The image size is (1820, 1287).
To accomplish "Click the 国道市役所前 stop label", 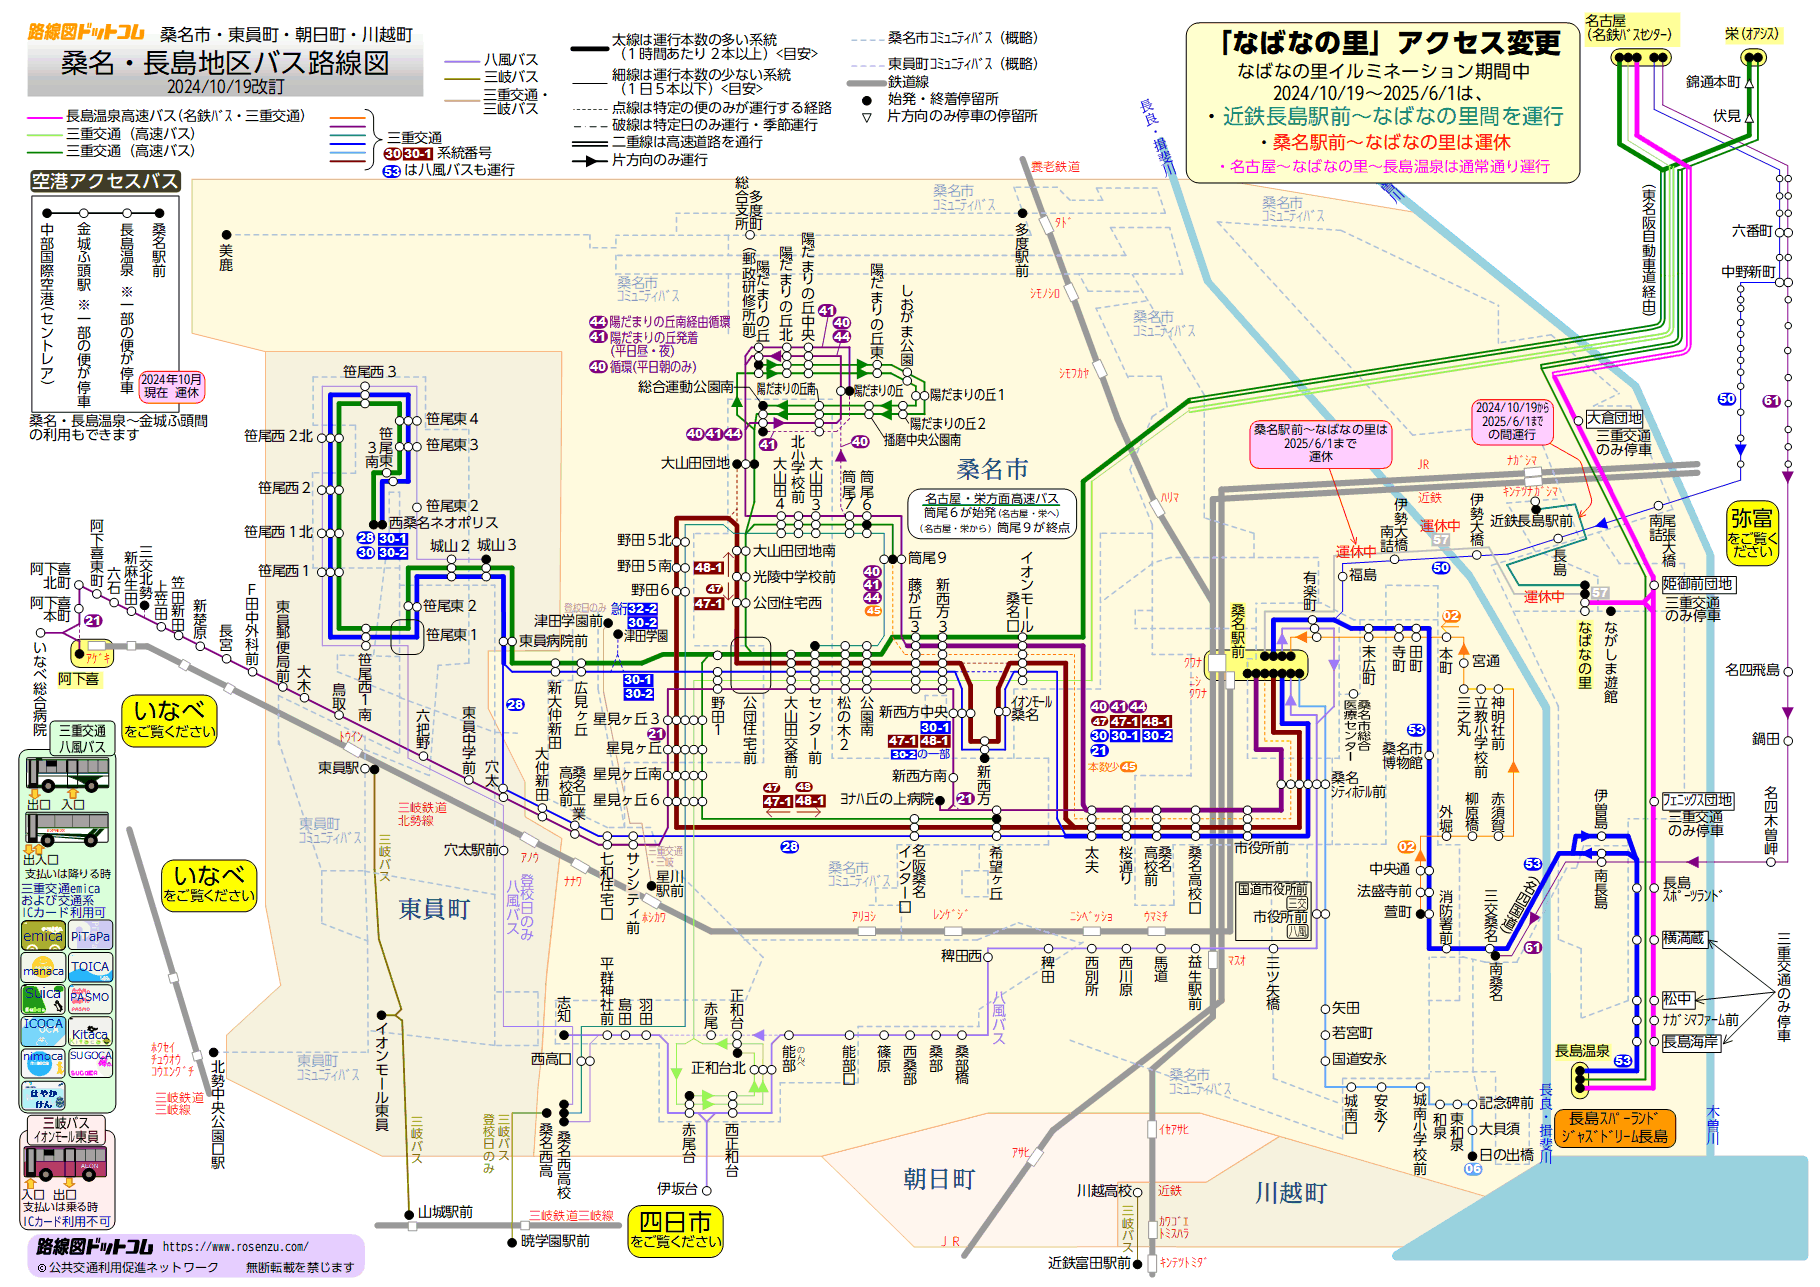I will point(1273,888).
